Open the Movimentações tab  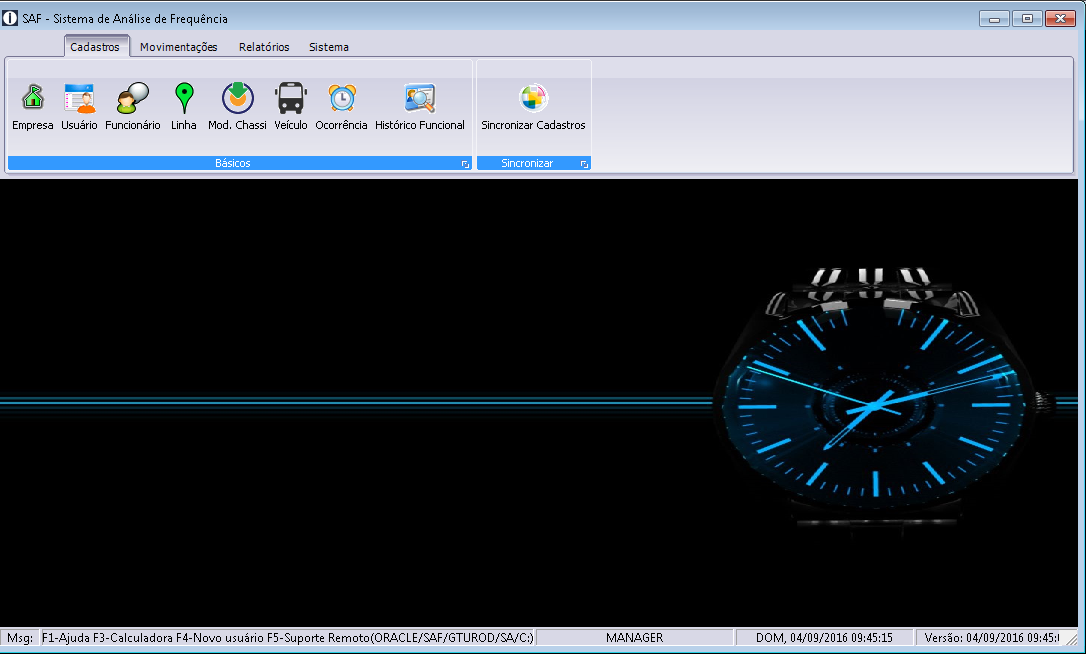178,47
